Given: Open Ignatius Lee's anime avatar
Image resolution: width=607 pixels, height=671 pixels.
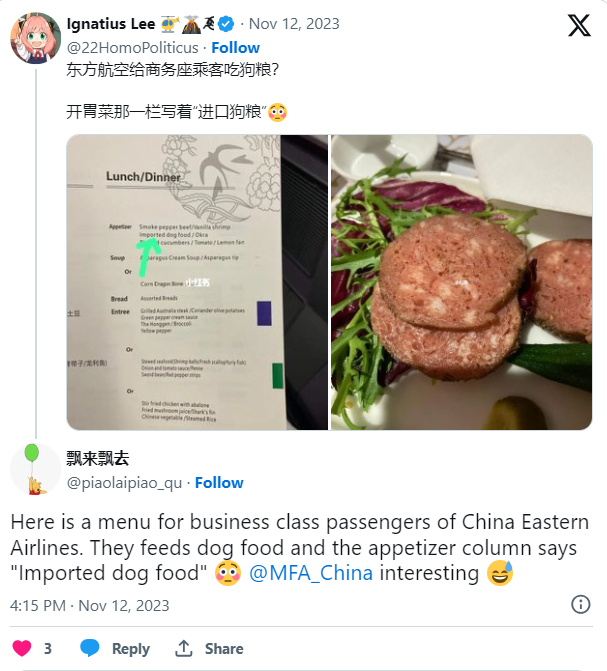Looking at the screenshot, I should 36,38.
